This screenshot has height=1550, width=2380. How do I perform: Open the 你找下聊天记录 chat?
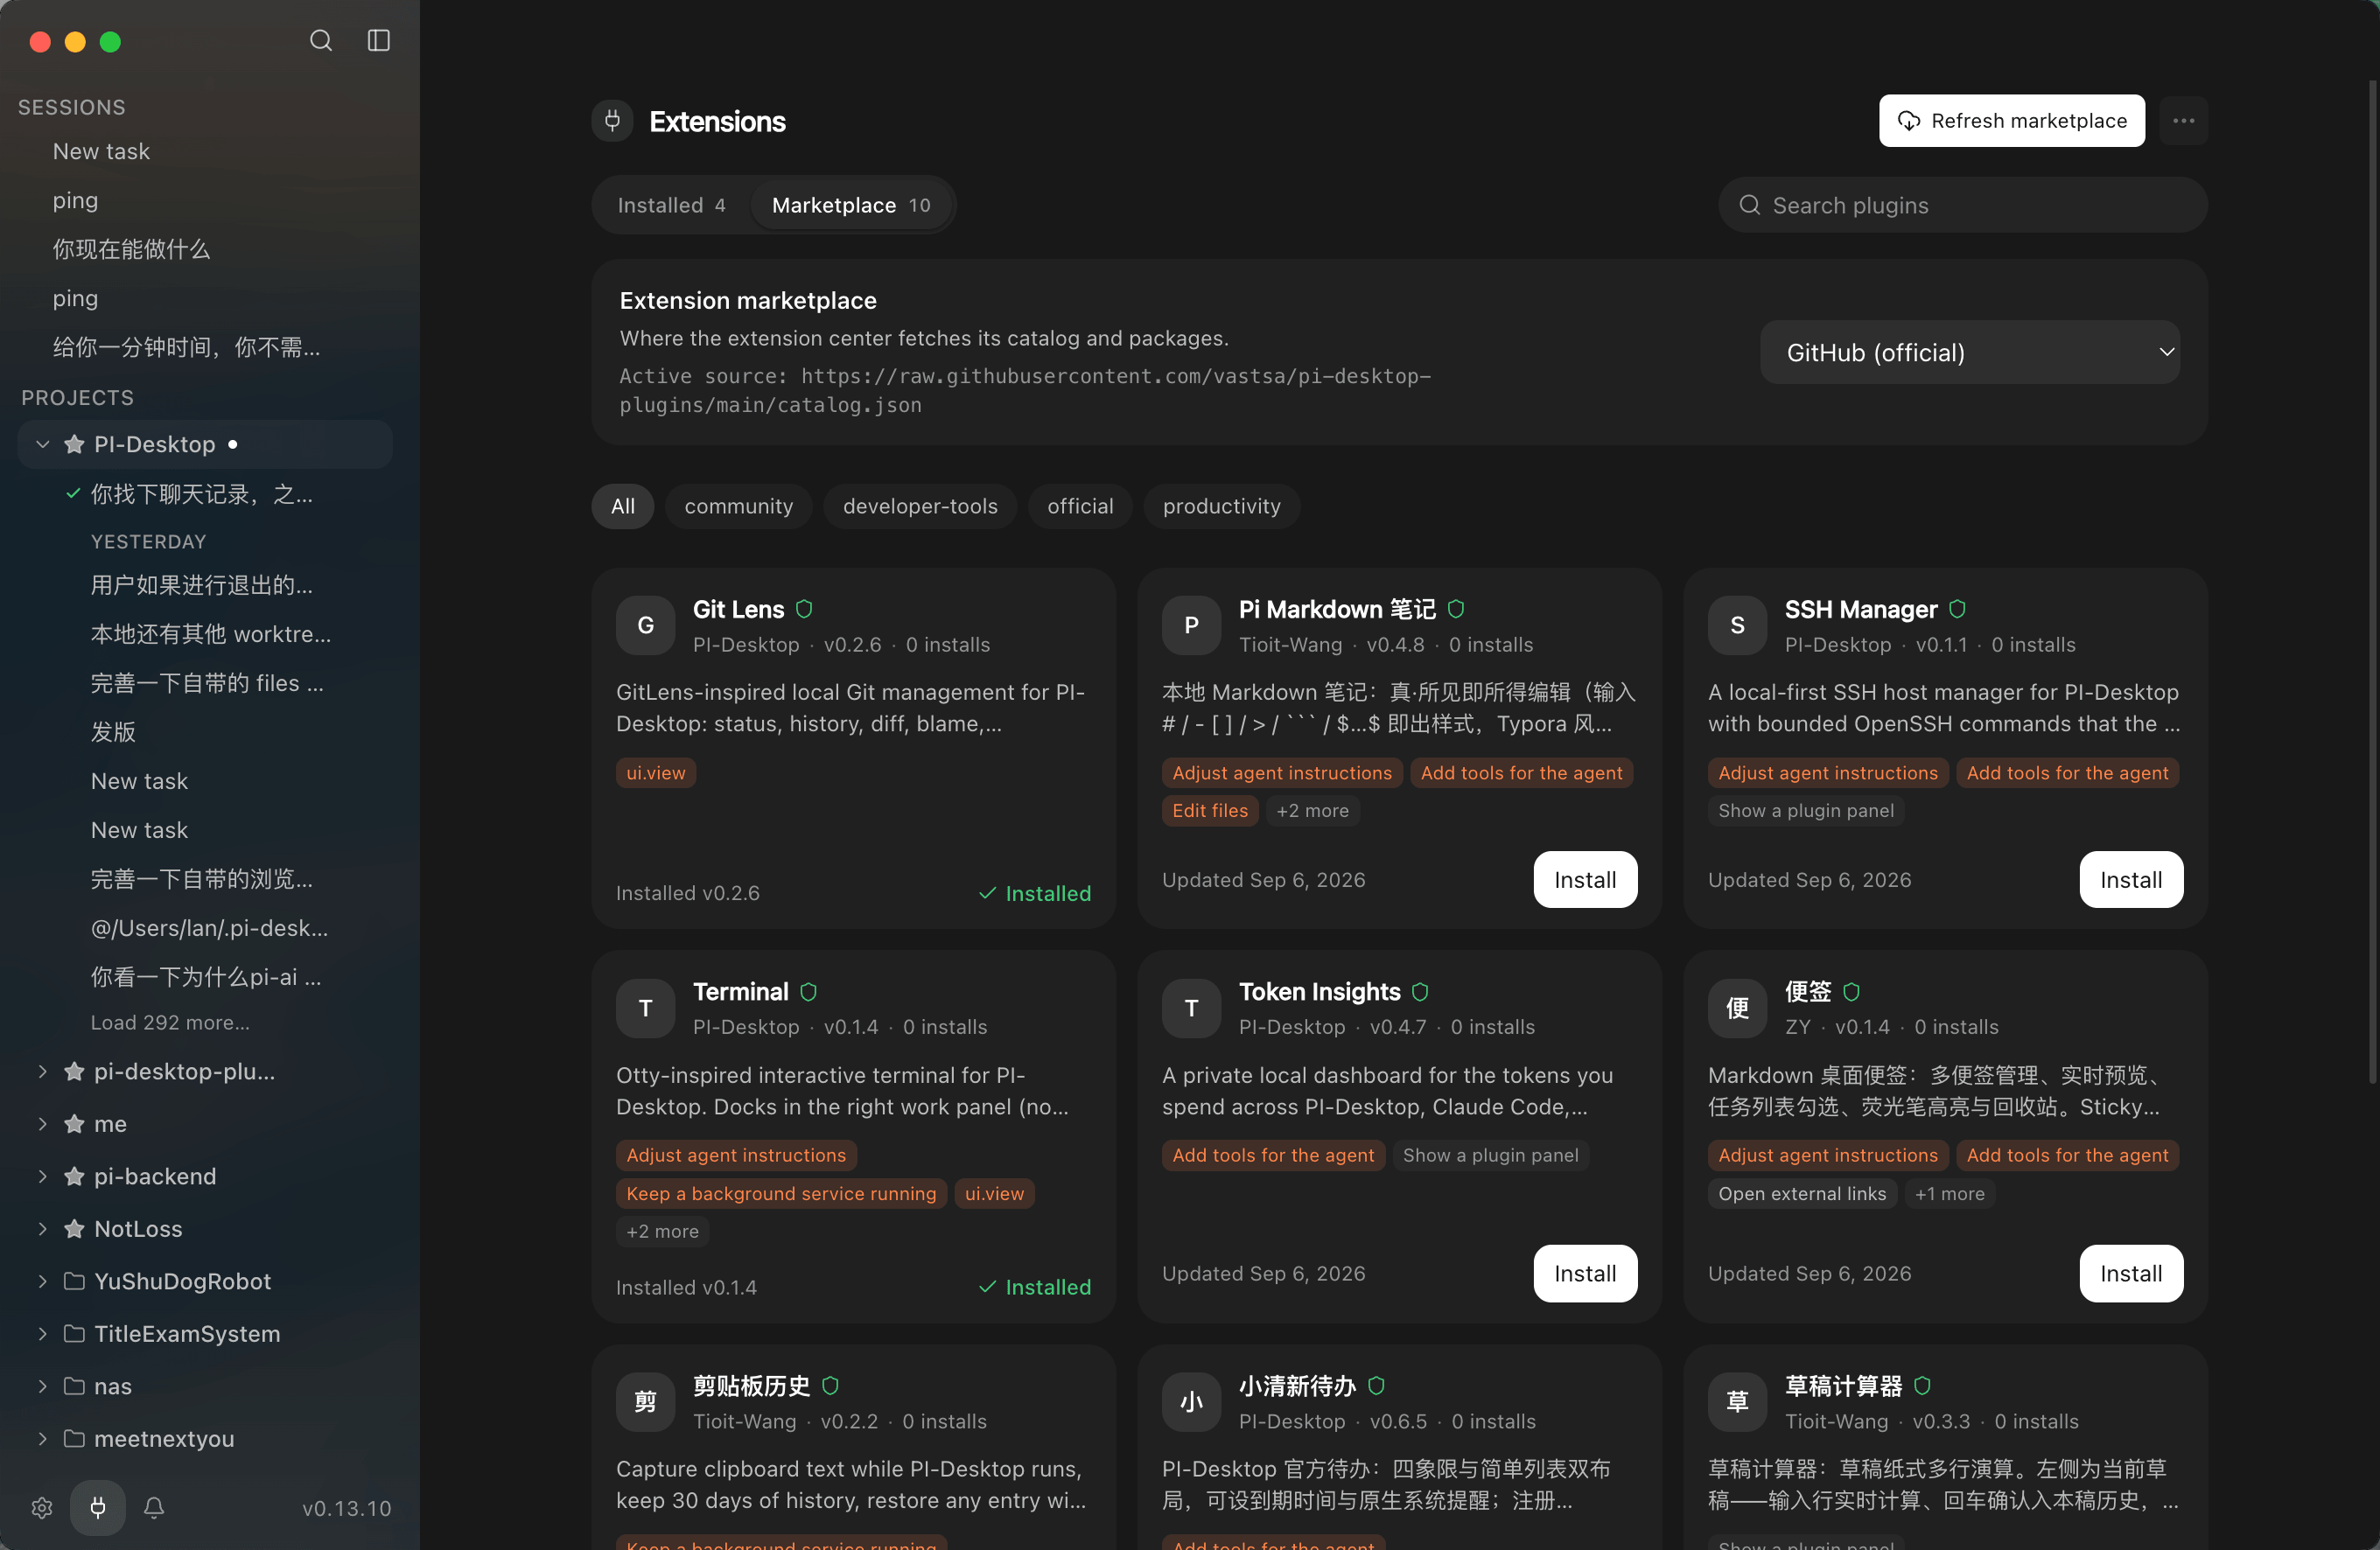point(202,494)
